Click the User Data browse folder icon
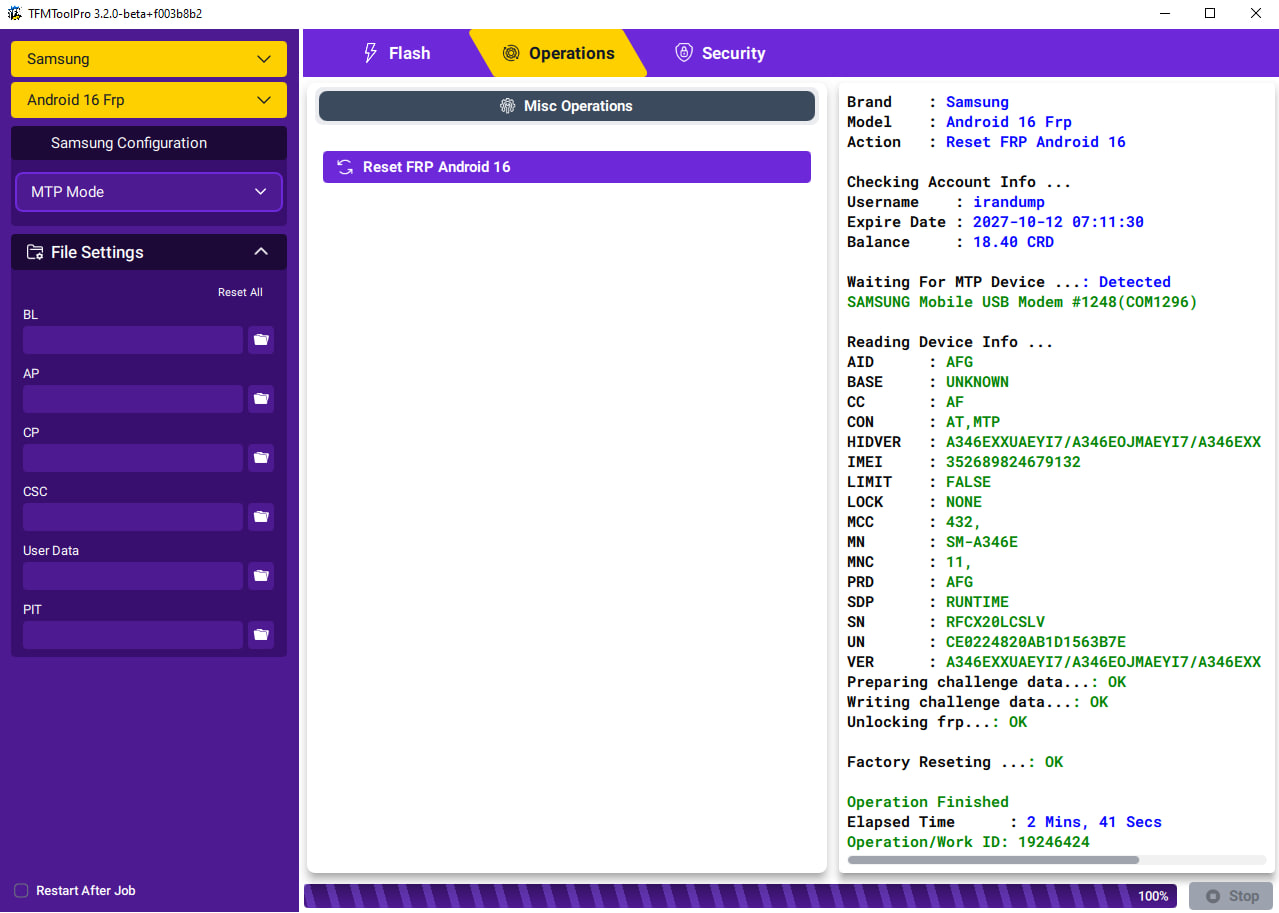Screen dimensions: 1279x913 (x=261, y=576)
